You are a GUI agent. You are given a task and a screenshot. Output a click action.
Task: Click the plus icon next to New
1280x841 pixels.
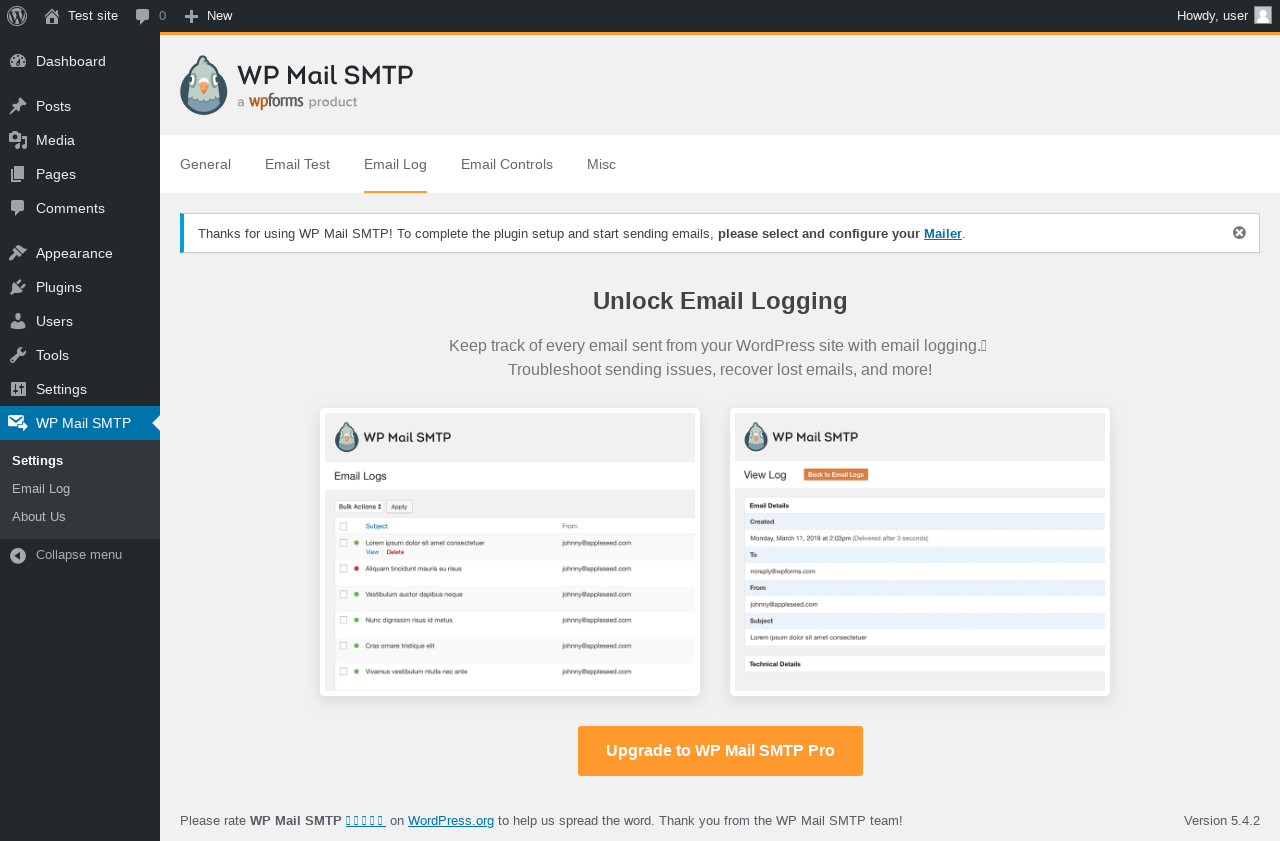192,16
